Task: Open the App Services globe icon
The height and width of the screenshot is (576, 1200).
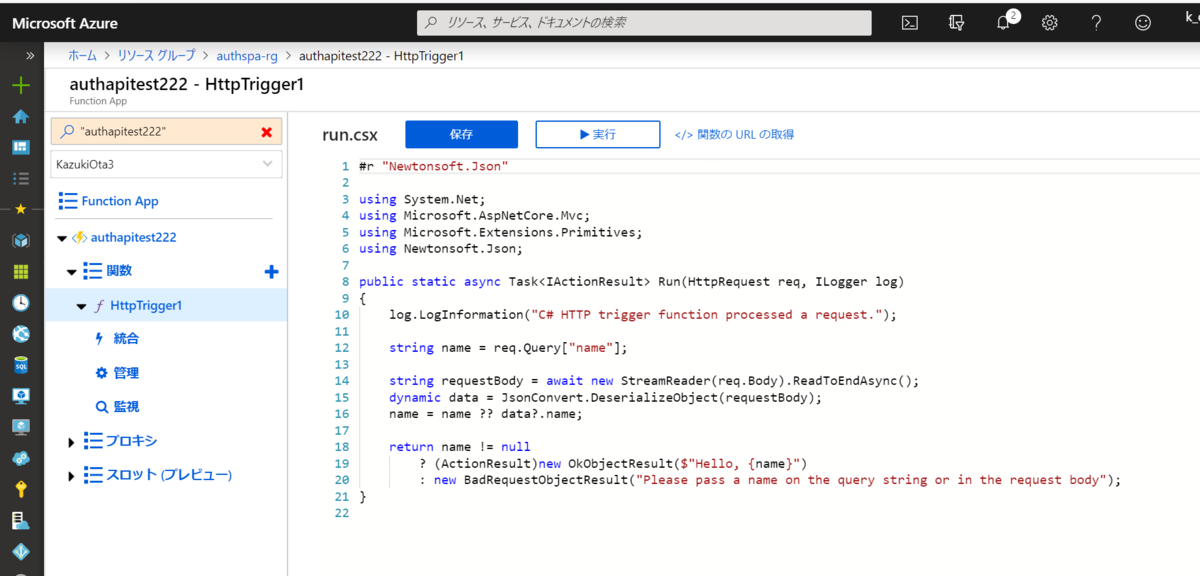Action: tap(20, 334)
